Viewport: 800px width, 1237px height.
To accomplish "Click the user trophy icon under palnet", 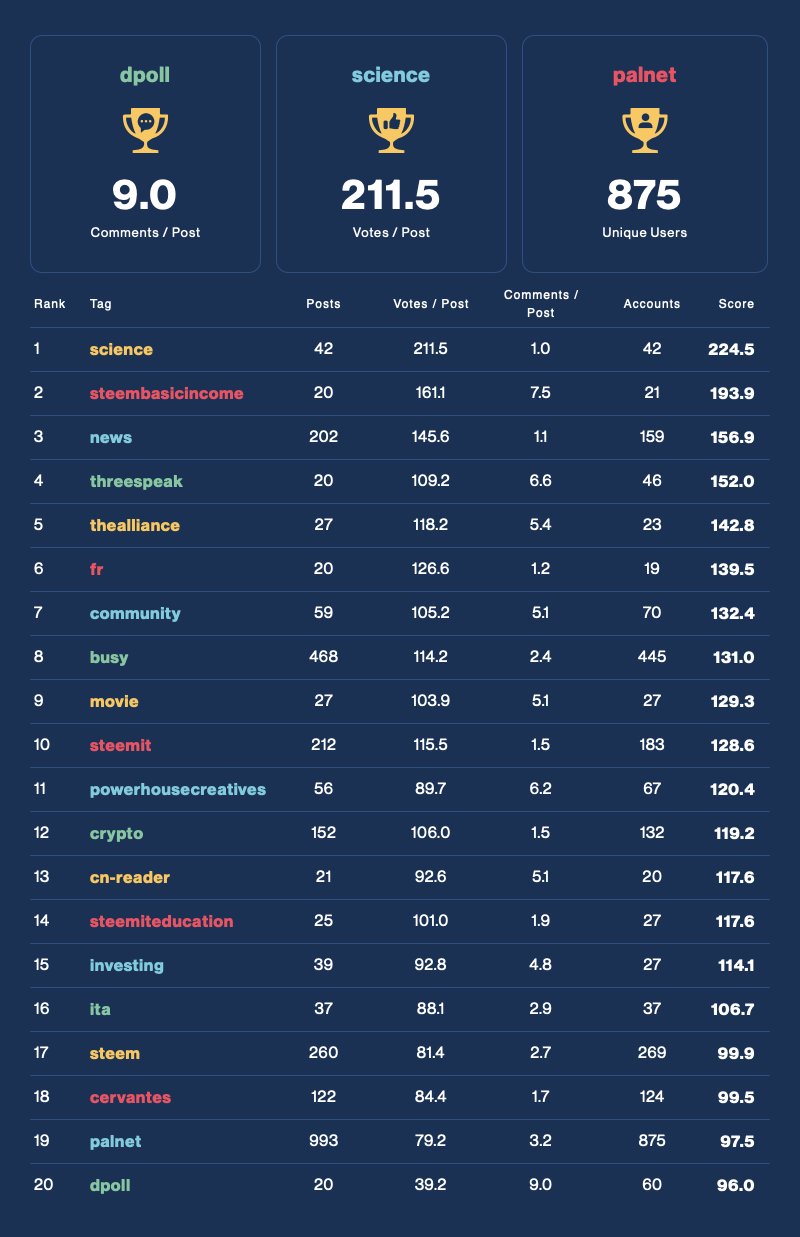I will tap(645, 131).
